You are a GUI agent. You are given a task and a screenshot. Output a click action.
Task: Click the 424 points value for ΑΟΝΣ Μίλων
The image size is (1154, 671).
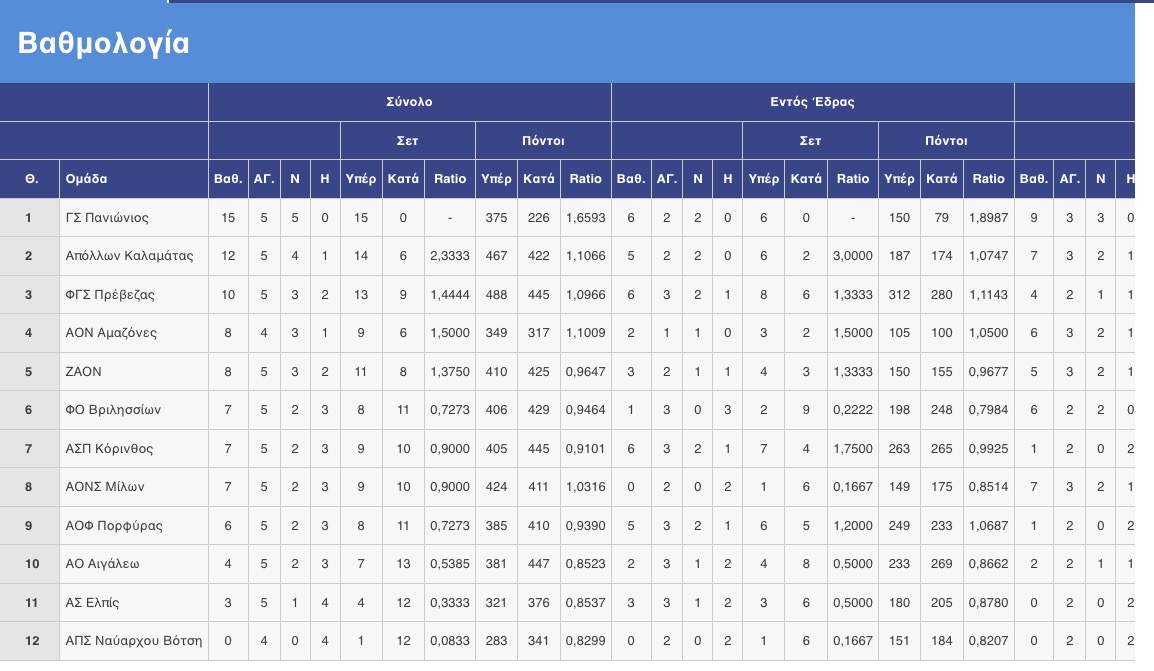pos(496,487)
